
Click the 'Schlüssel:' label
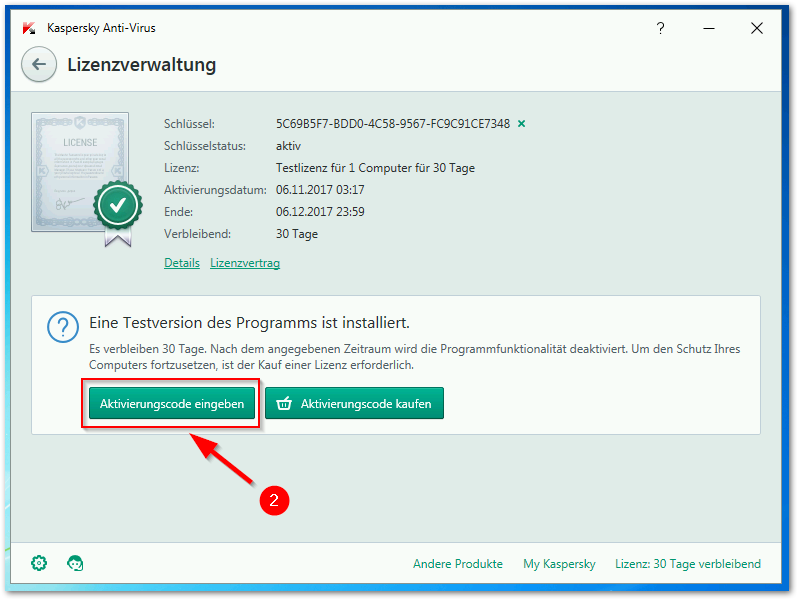189,124
